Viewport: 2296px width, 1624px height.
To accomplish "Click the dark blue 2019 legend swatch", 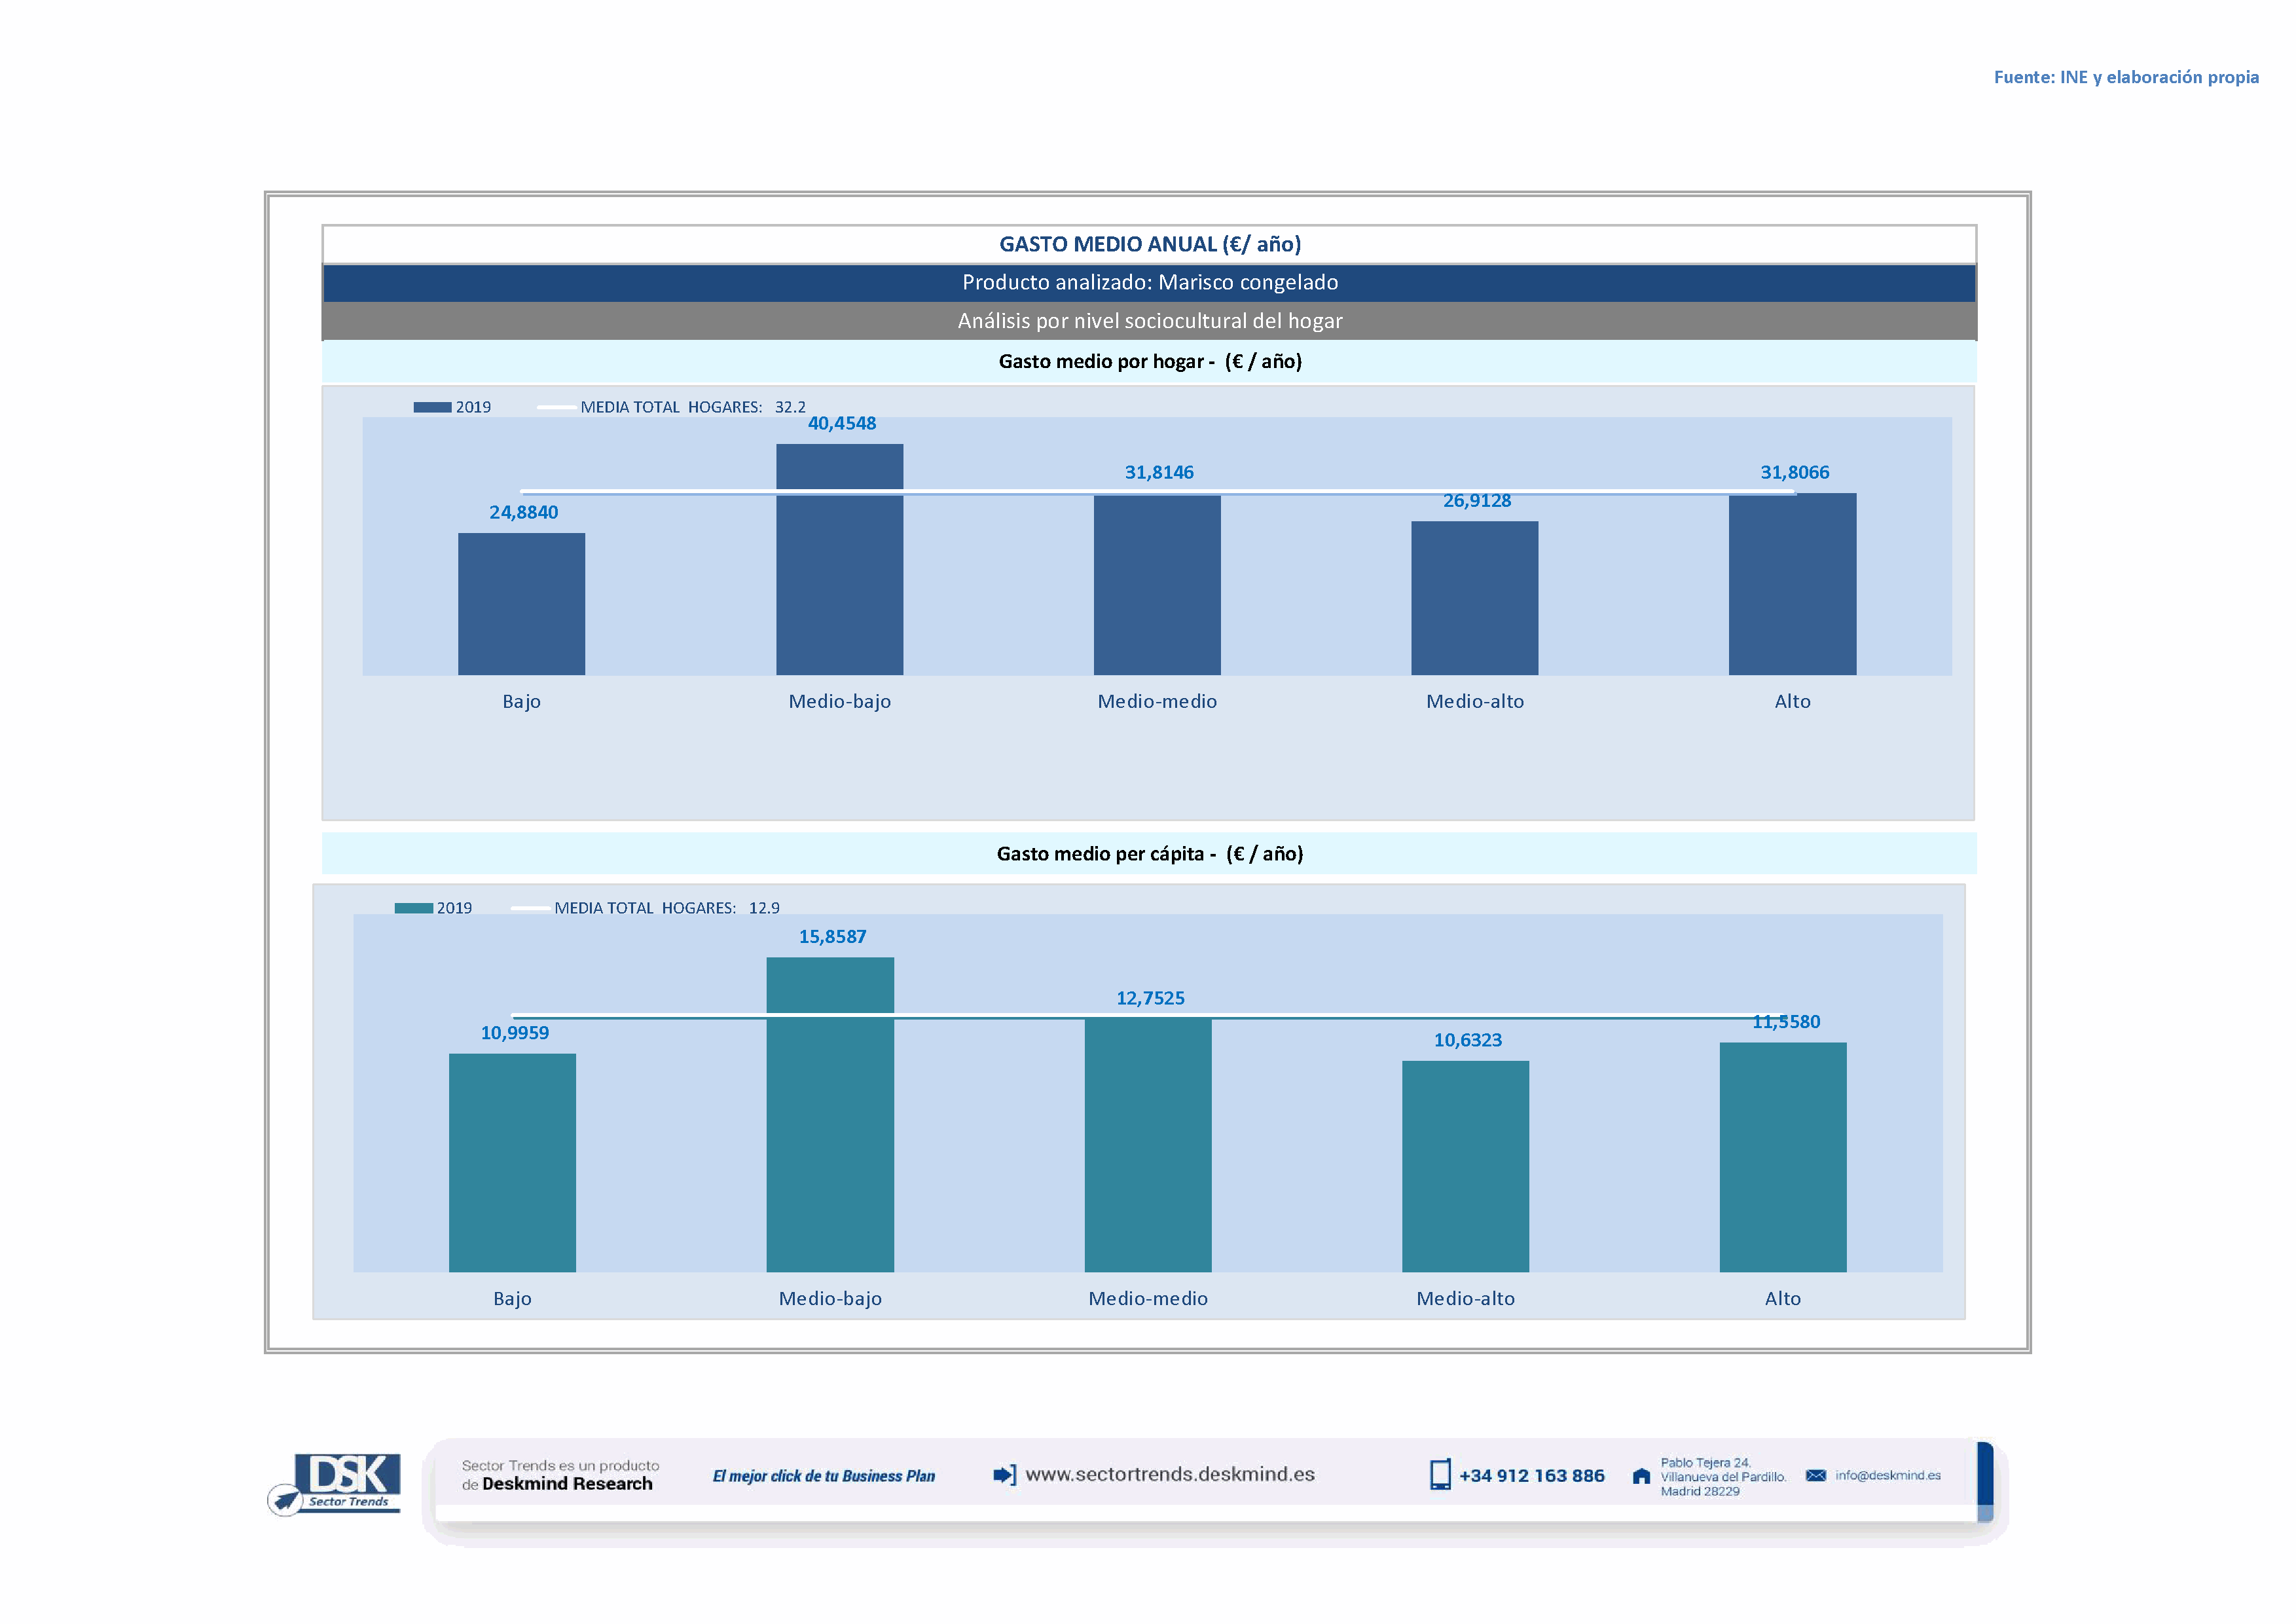I will point(432,407).
